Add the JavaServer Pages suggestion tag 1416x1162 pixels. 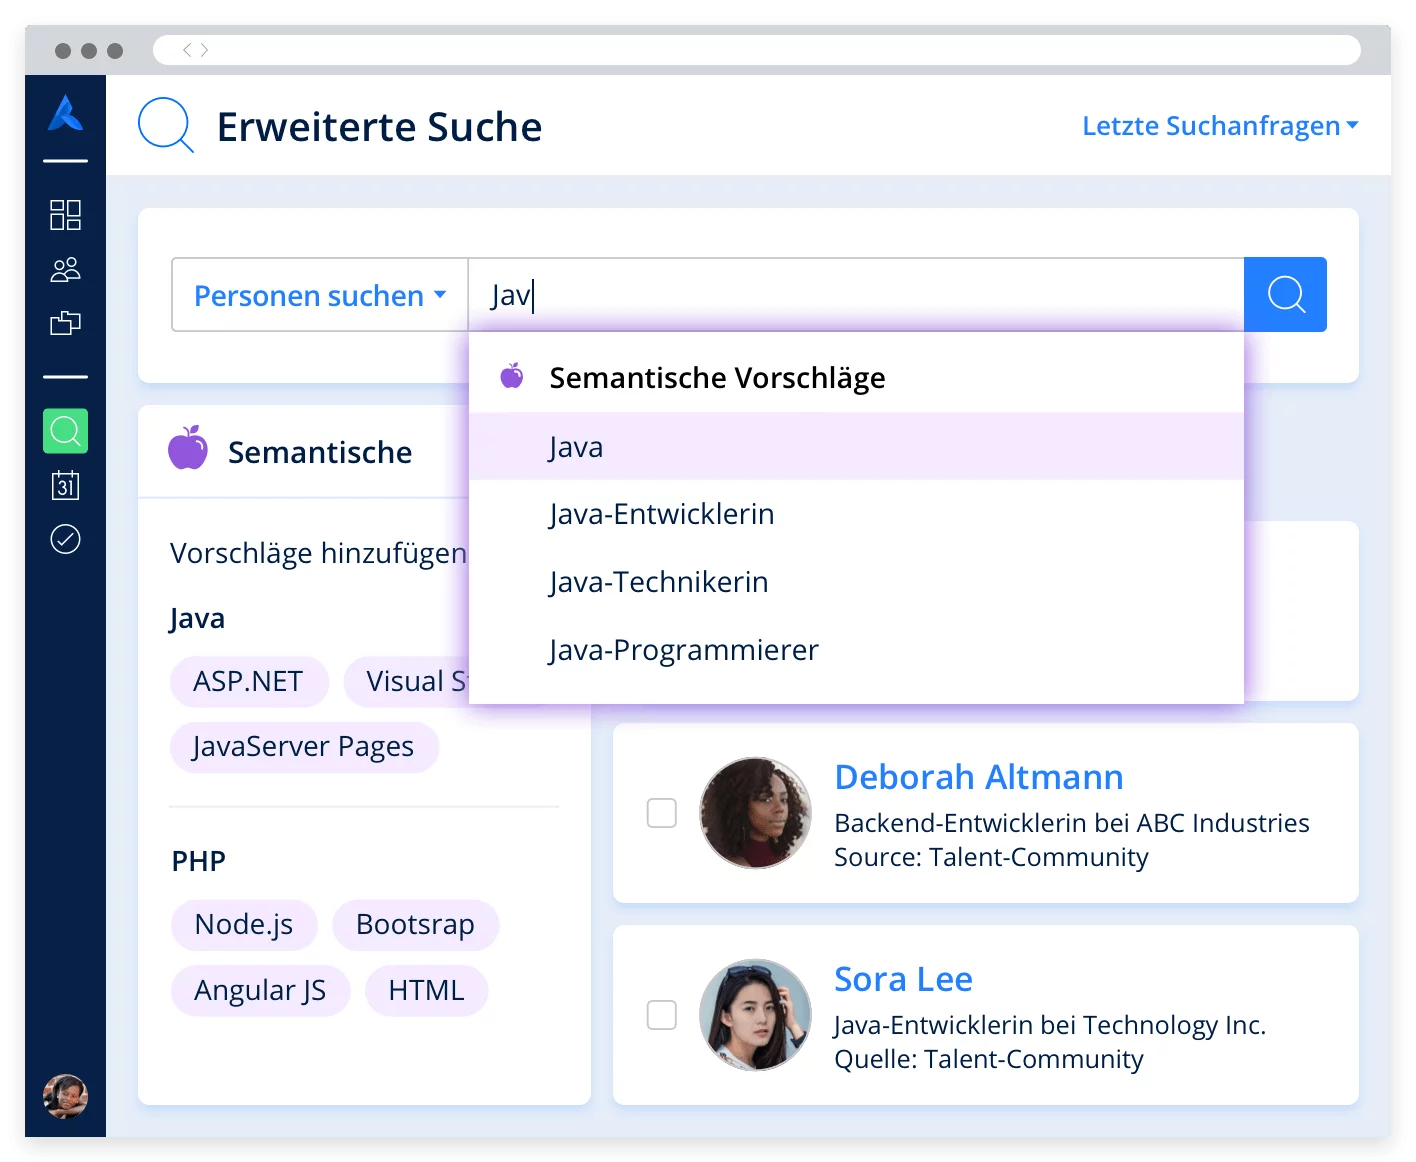(x=304, y=747)
